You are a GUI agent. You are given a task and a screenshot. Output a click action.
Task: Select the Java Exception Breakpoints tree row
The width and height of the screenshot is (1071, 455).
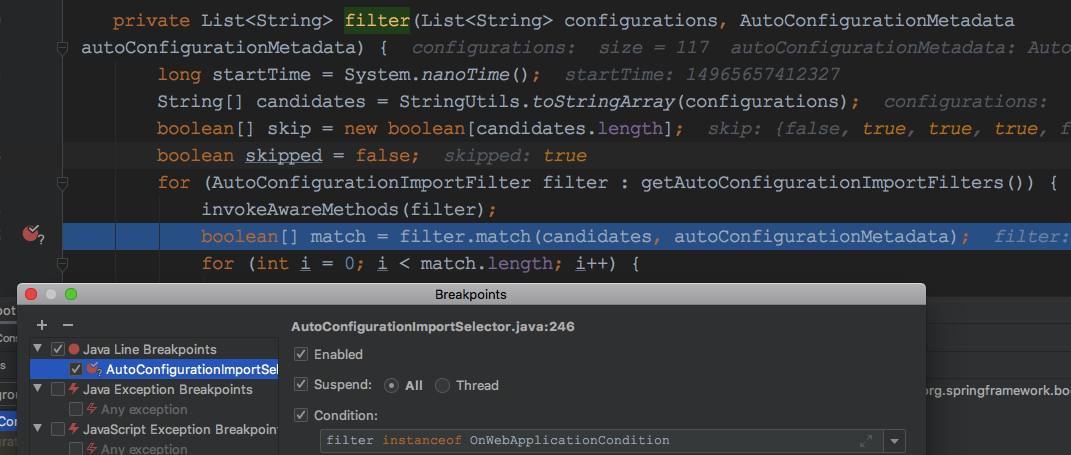(x=154, y=389)
